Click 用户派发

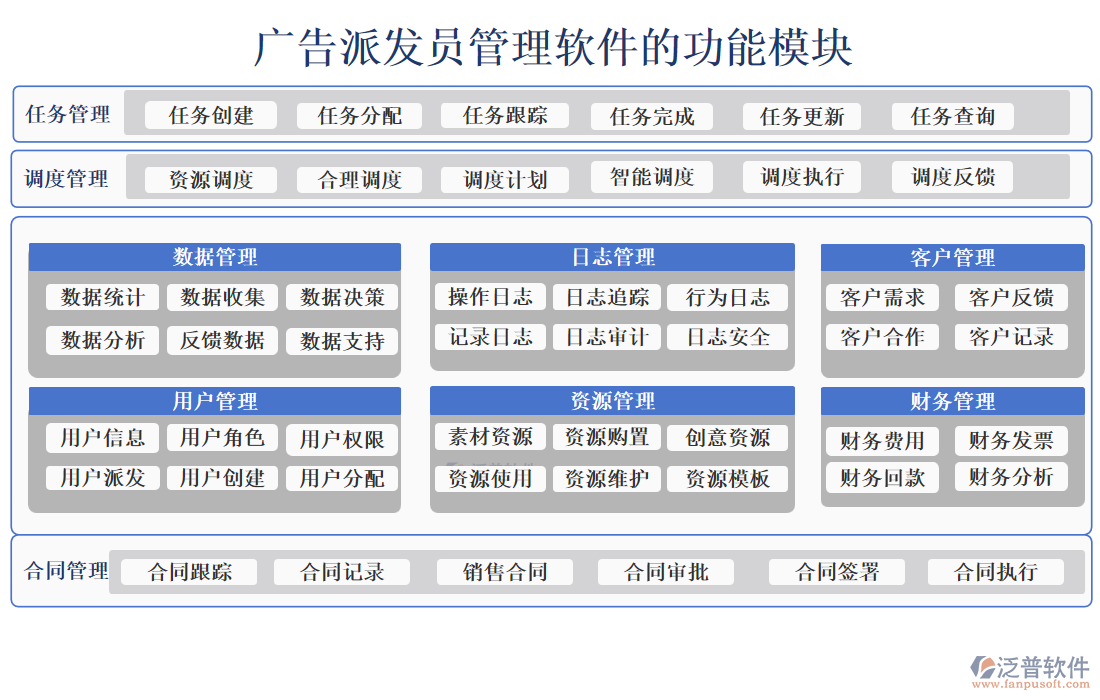point(101,478)
